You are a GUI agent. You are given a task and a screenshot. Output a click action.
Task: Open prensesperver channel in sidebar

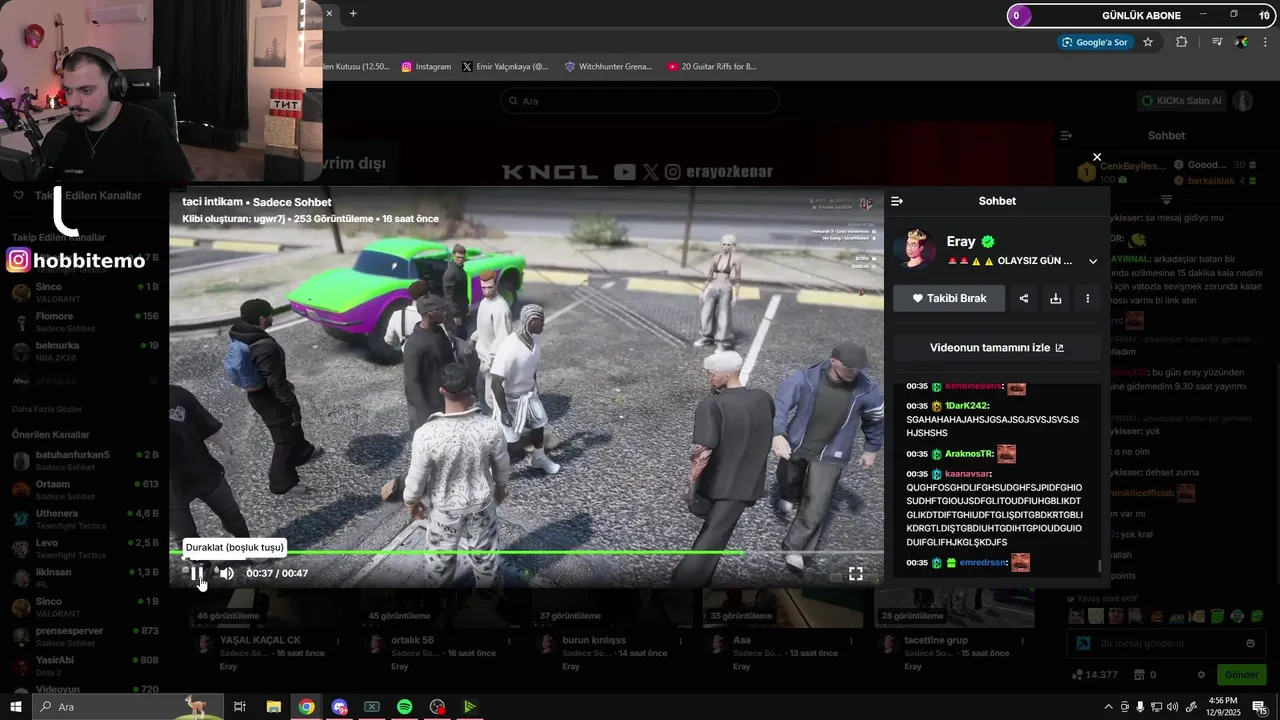85,637
